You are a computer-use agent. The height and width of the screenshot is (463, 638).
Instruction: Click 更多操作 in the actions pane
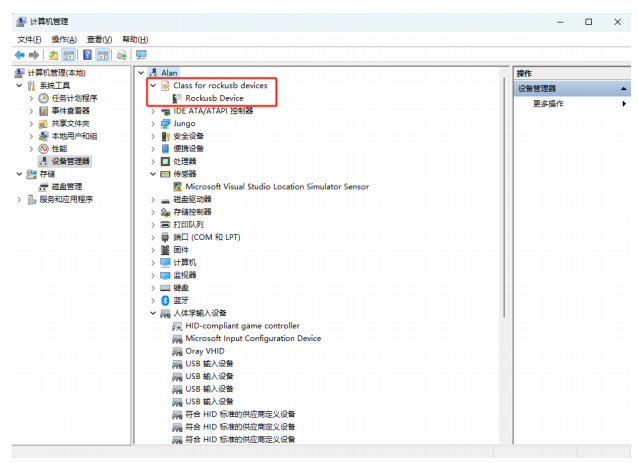pyautogui.click(x=548, y=104)
